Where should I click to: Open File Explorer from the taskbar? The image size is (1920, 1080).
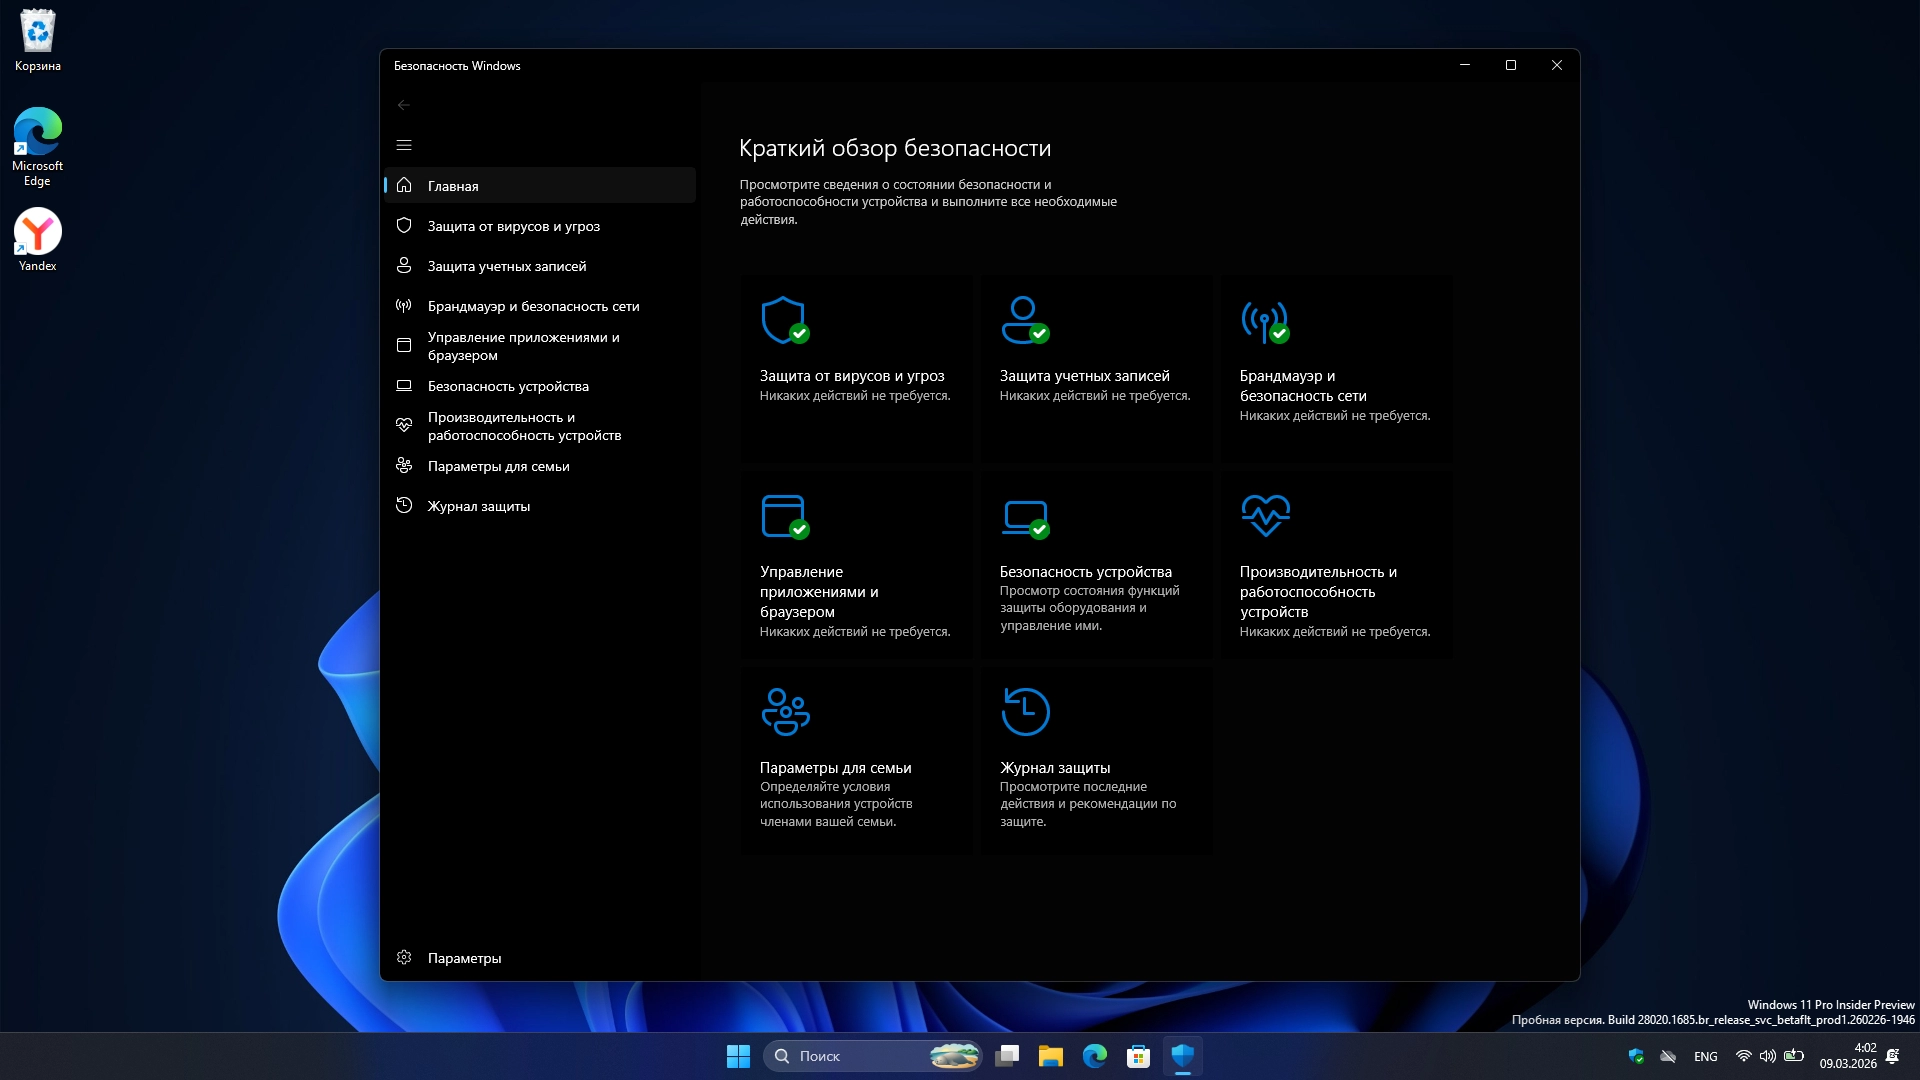(1050, 1056)
